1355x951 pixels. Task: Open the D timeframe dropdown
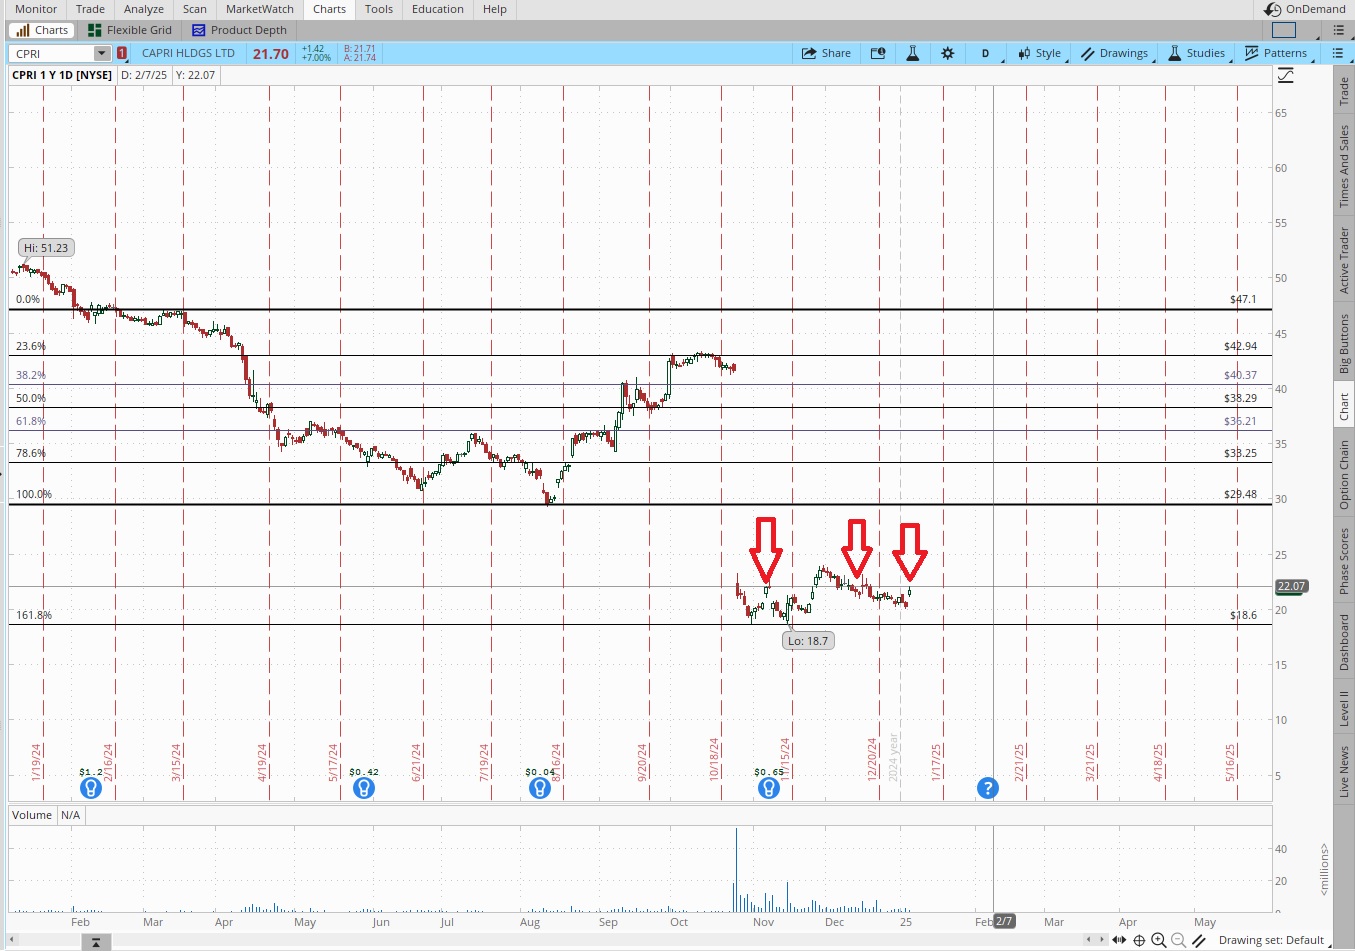point(985,53)
